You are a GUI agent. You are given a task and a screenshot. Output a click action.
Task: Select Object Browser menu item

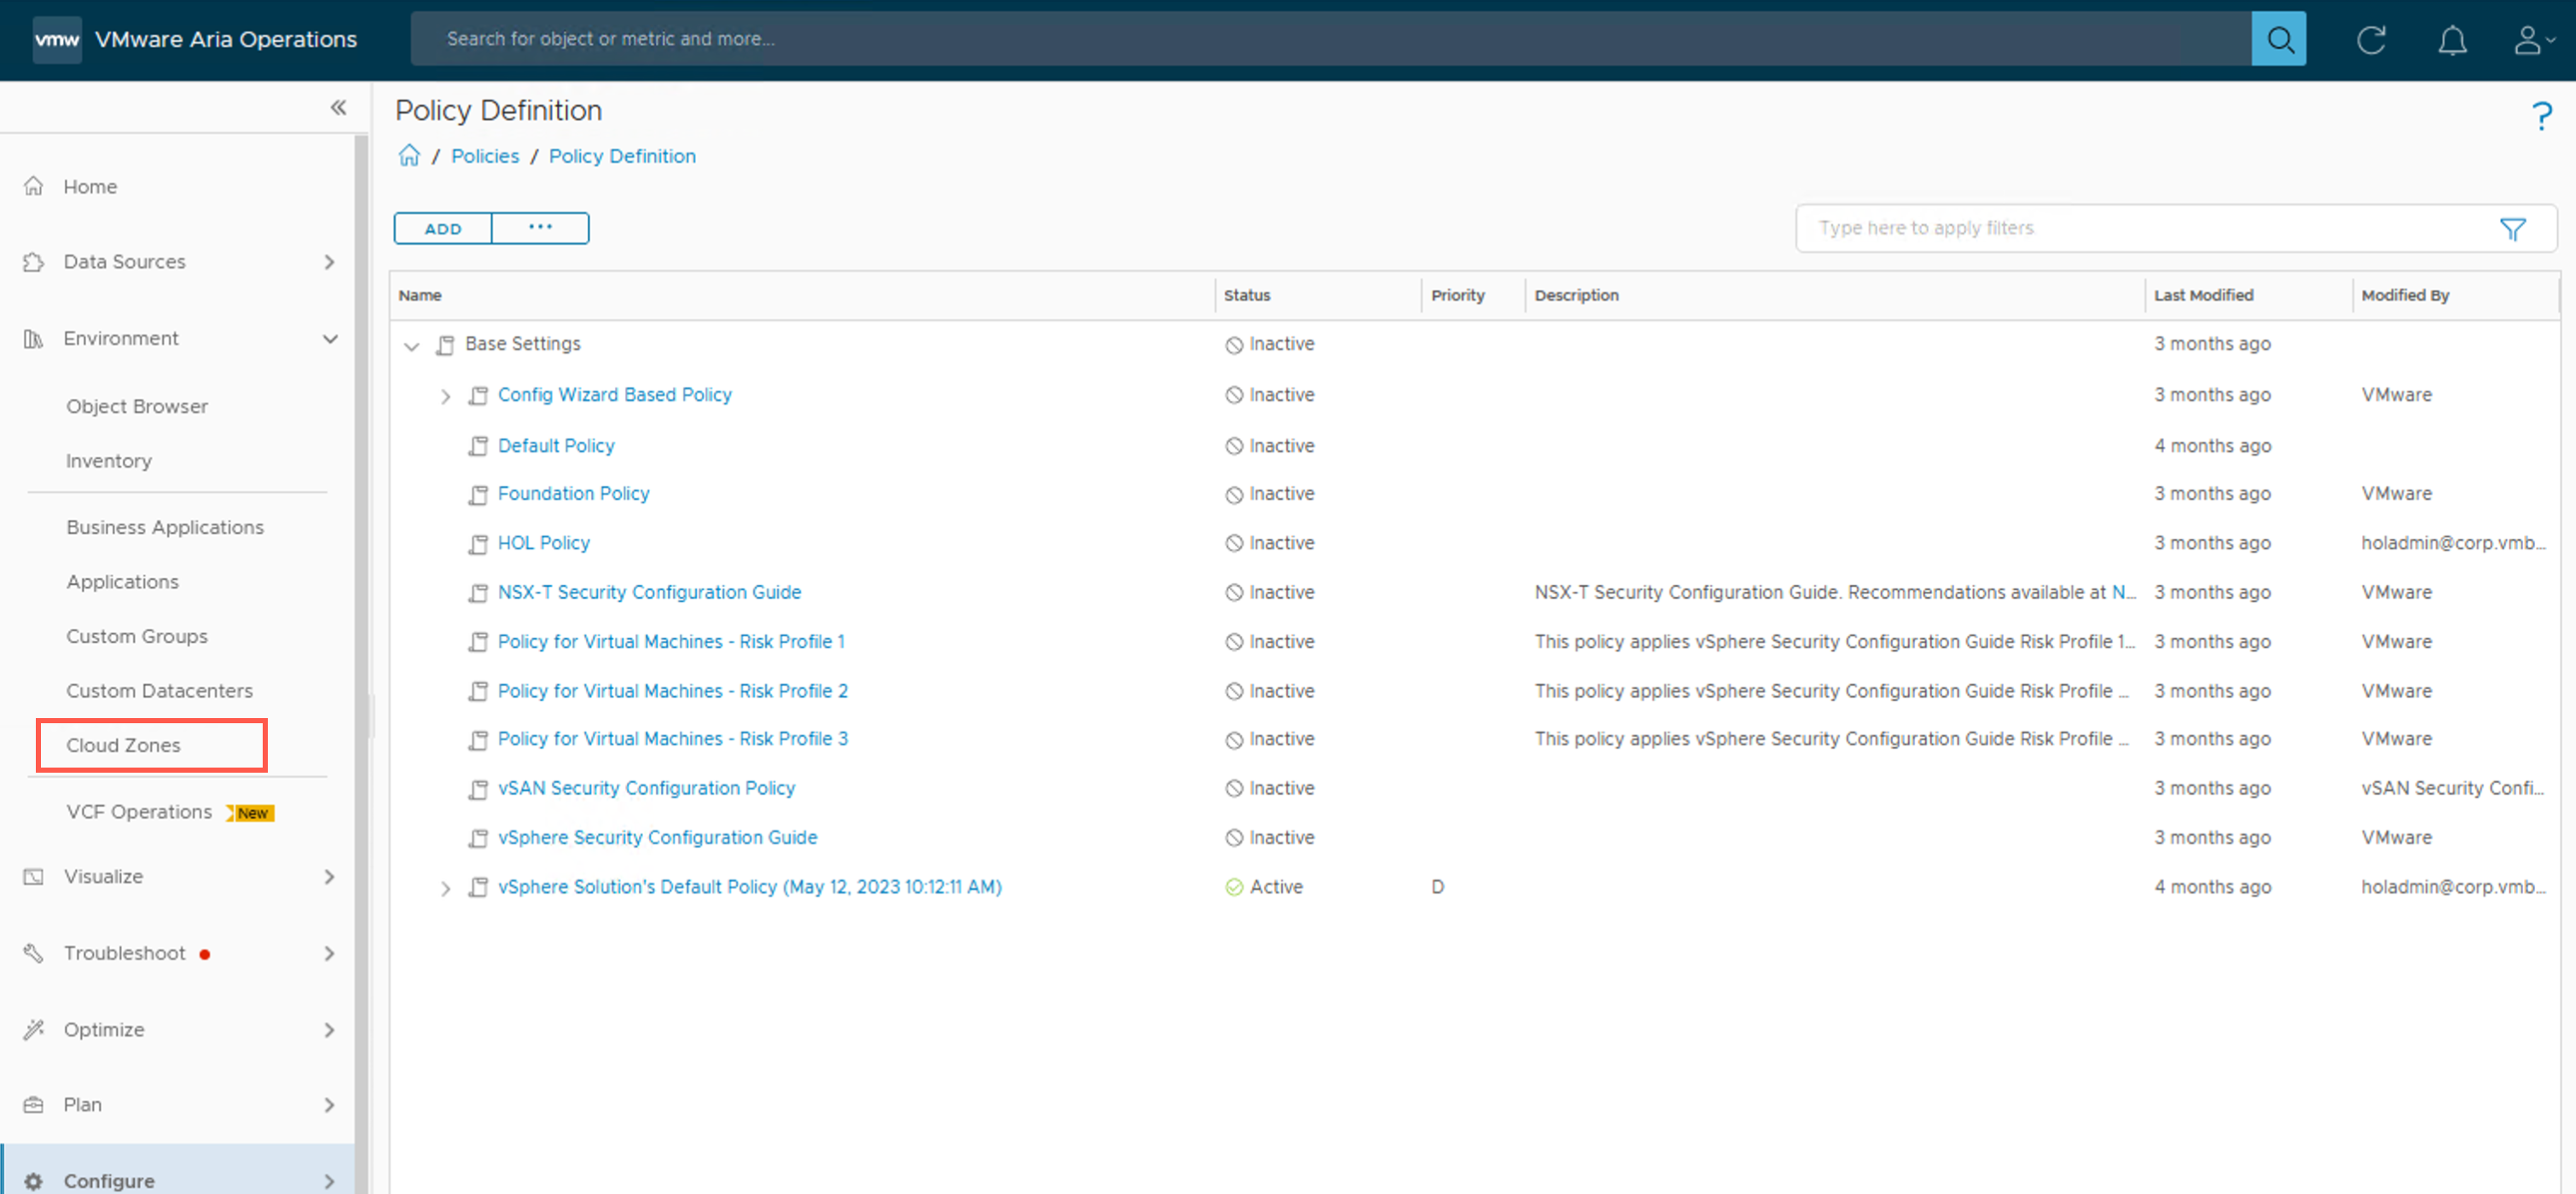137,406
